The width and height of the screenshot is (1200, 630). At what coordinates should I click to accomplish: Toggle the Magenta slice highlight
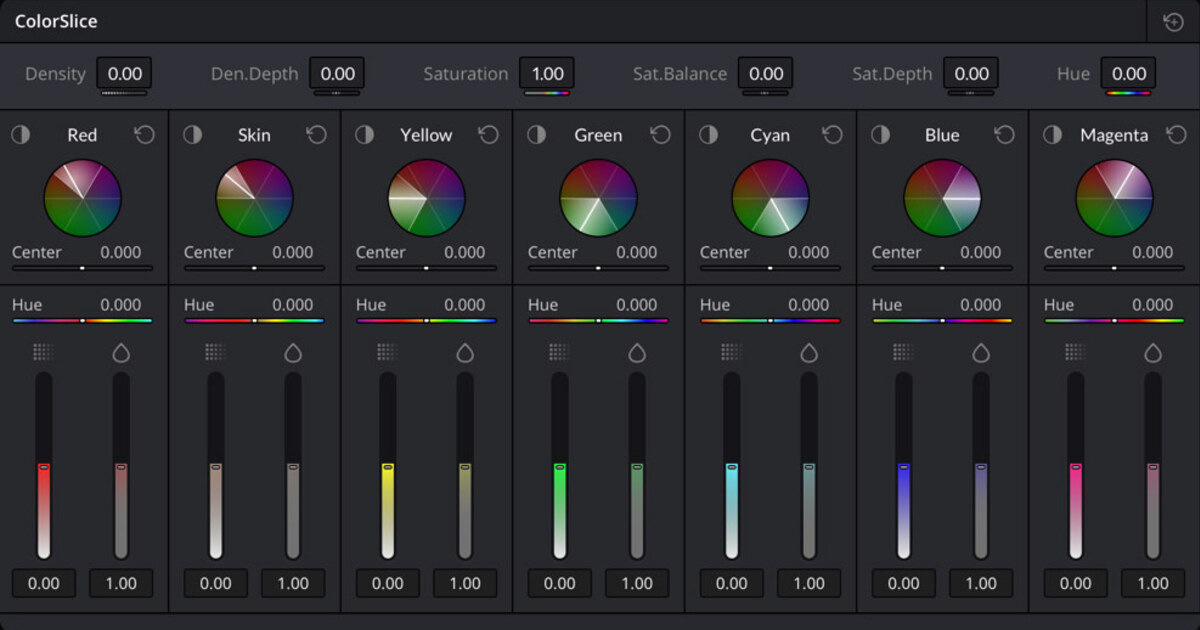(1052, 135)
